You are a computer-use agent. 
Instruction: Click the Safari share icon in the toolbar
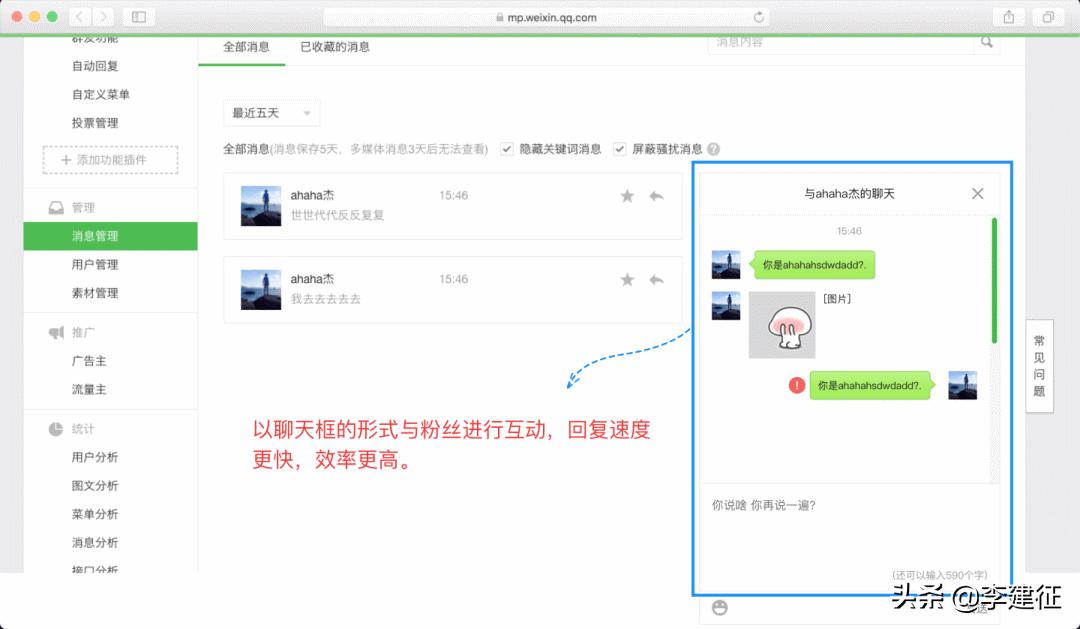(x=1010, y=16)
